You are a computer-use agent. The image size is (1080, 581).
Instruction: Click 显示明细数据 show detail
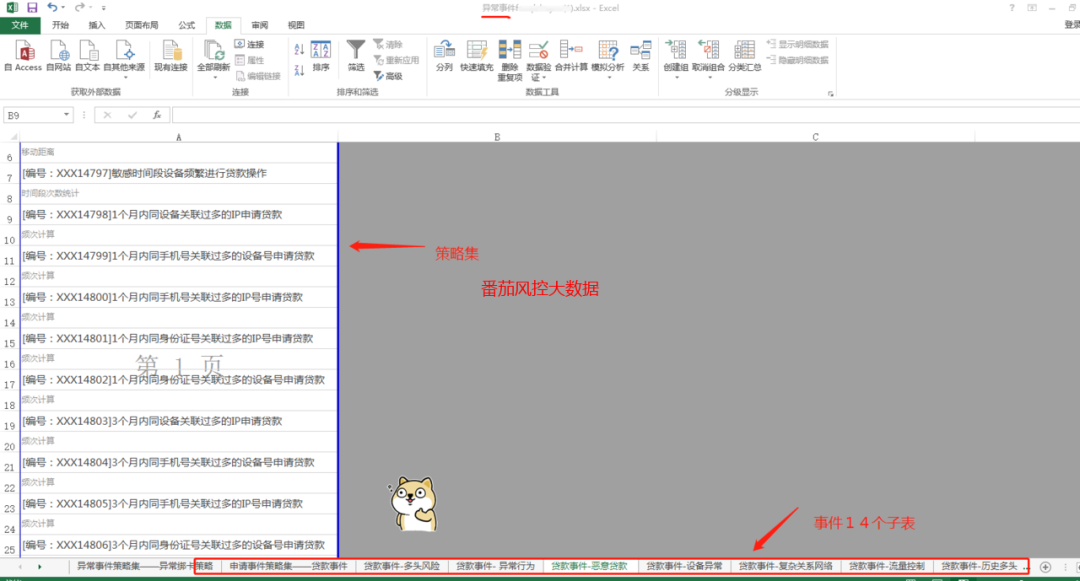[798, 44]
